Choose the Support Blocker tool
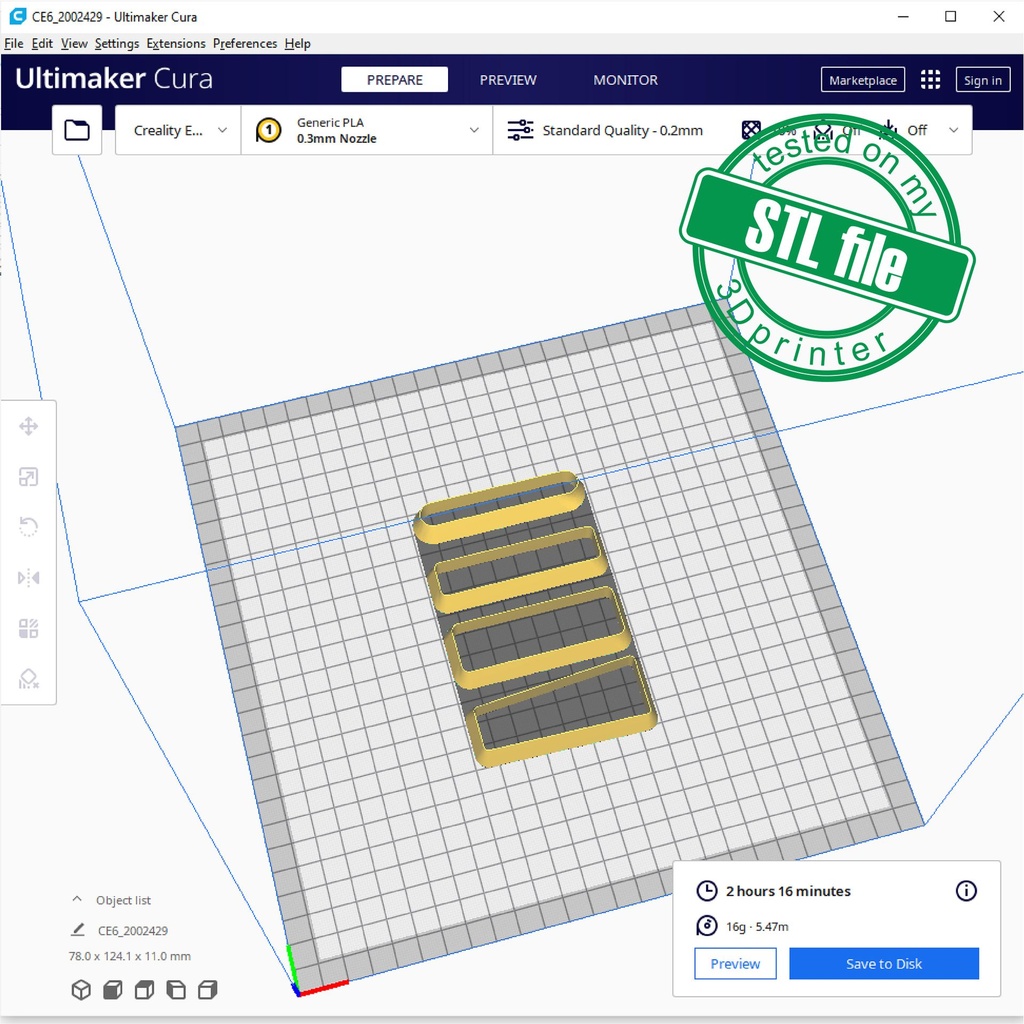The height and width of the screenshot is (1024, 1024). [28, 679]
